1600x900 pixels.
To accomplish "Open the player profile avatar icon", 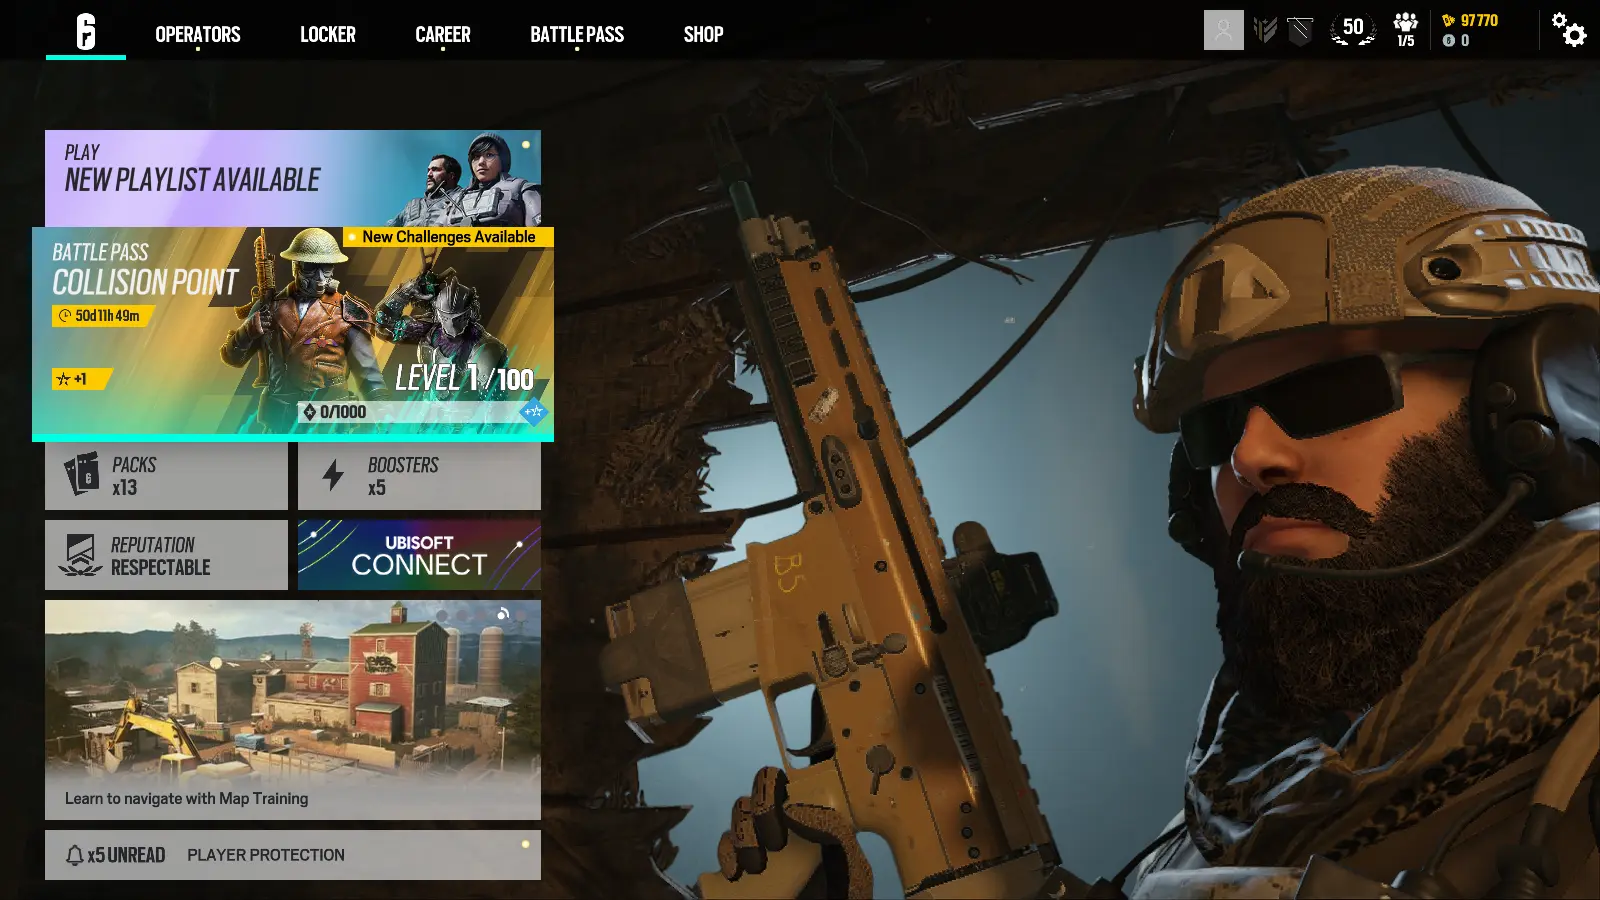I will [x=1224, y=31].
